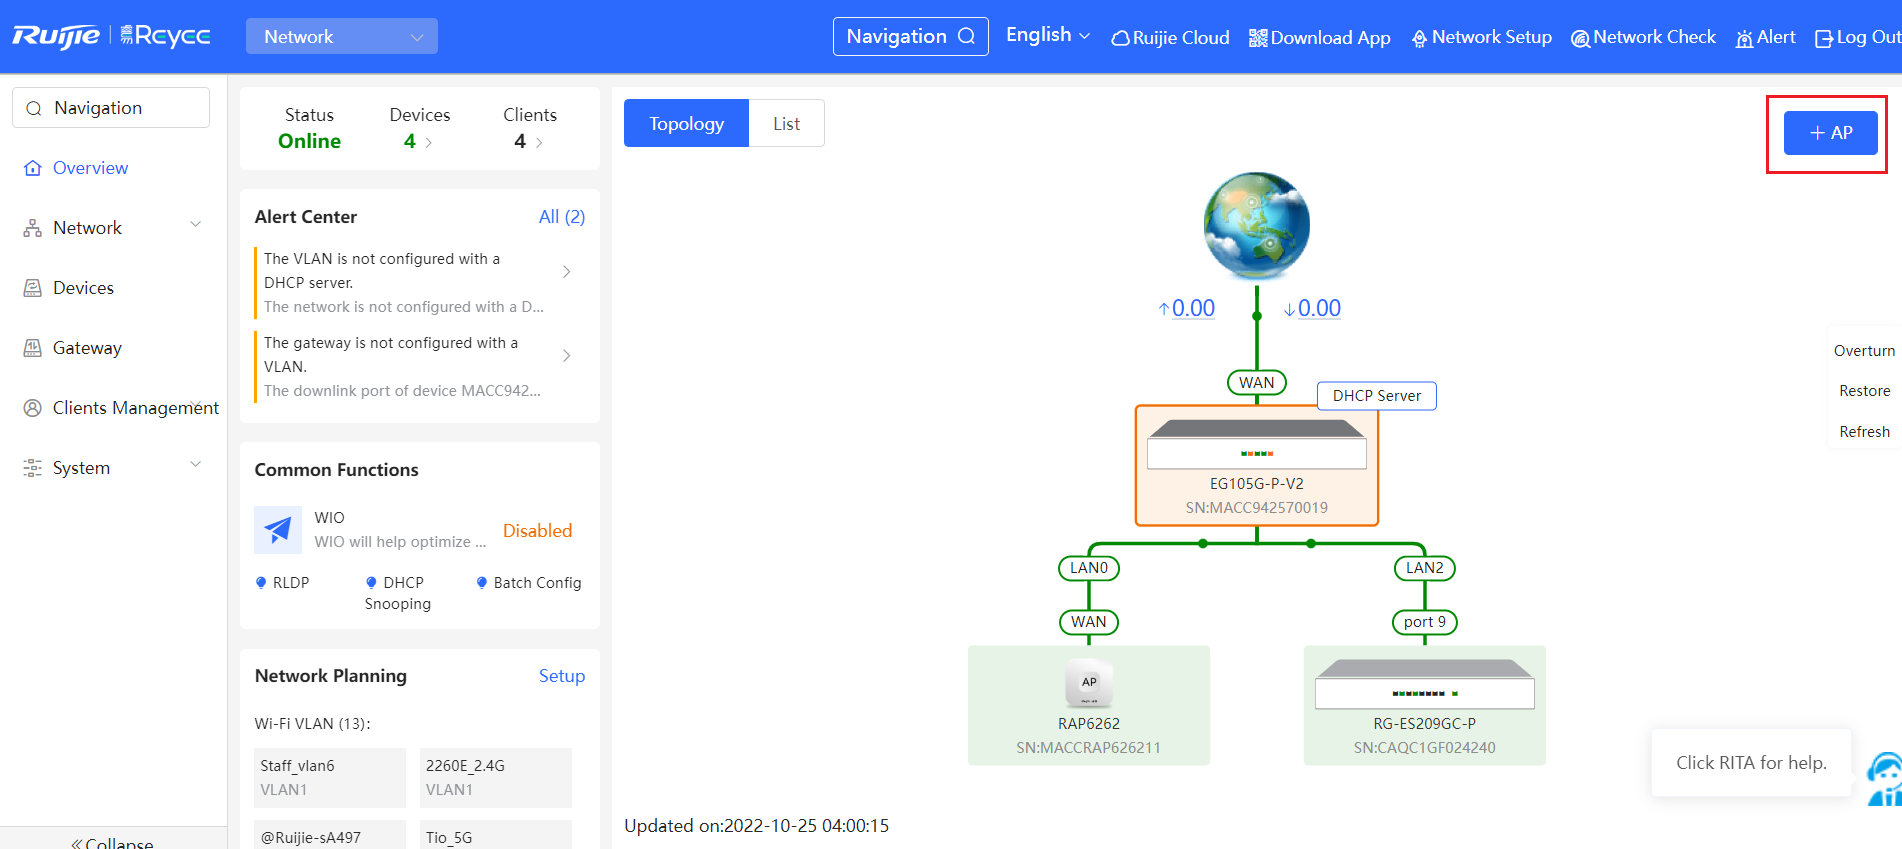
Task: Open Clients Management in the sidebar
Action: click(135, 408)
